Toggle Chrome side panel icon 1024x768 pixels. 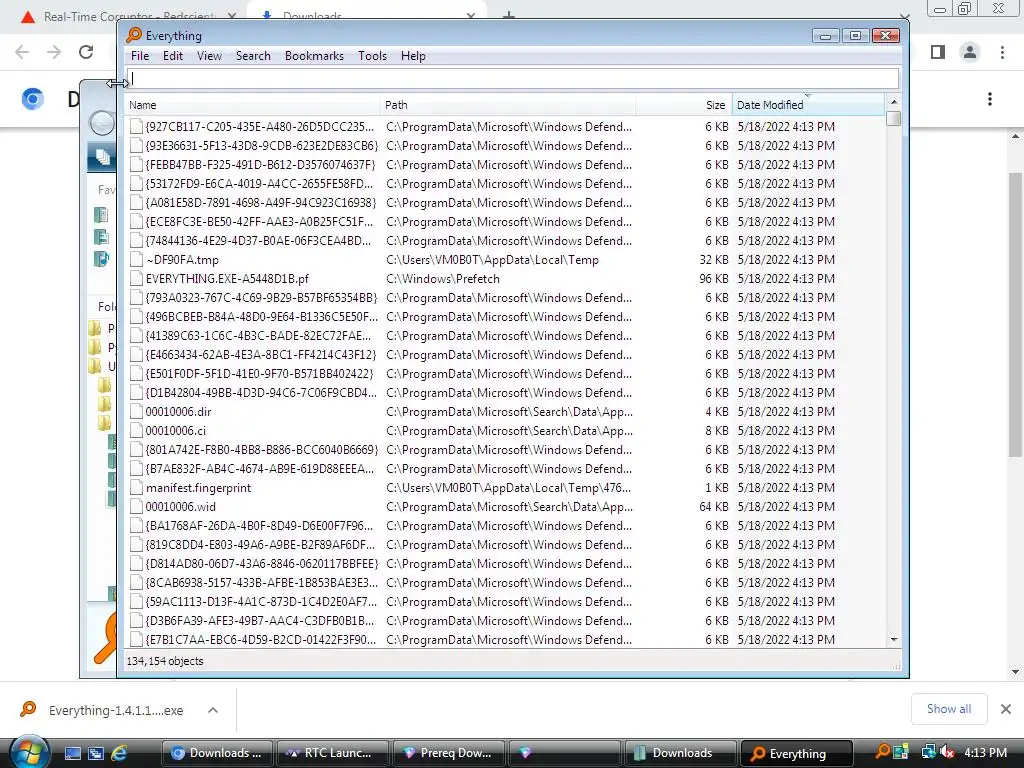tap(938, 52)
